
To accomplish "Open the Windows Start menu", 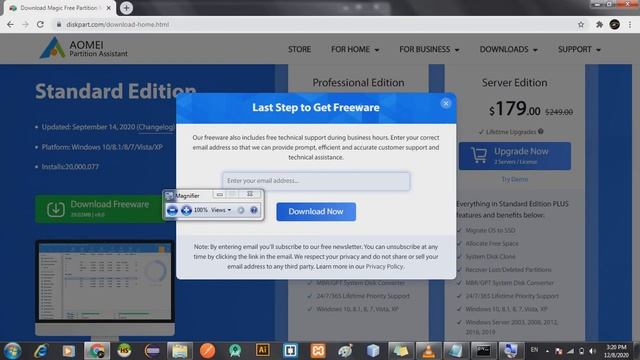I will click(13, 351).
